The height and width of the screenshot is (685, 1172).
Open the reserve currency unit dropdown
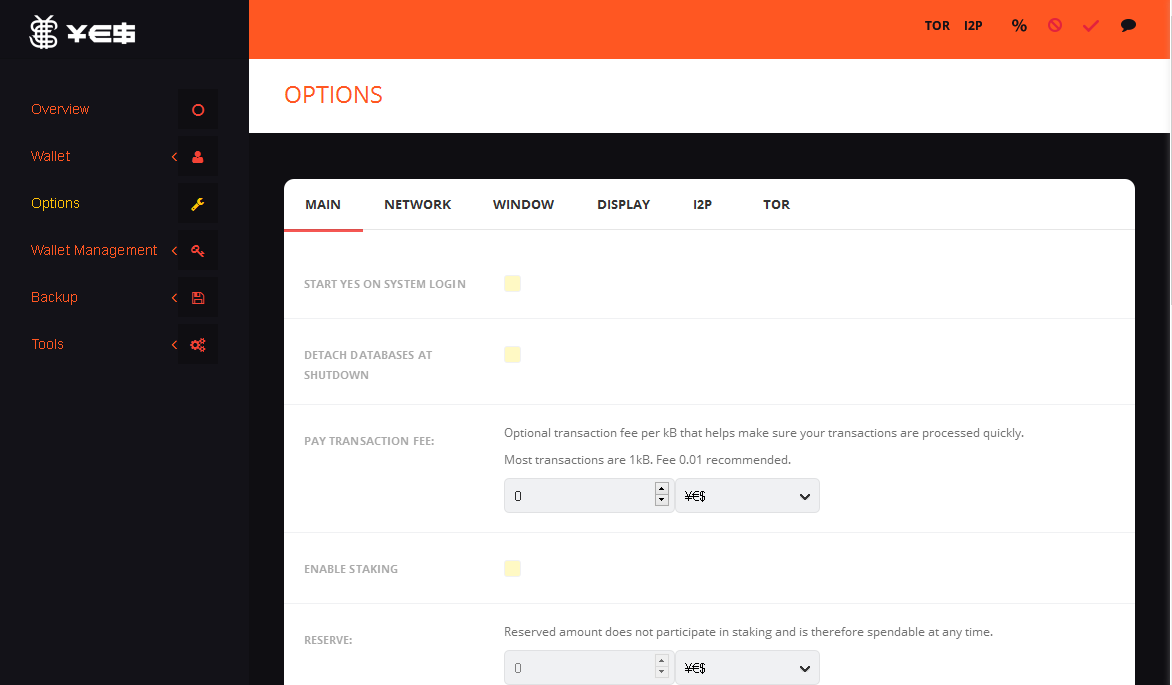(x=747, y=668)
